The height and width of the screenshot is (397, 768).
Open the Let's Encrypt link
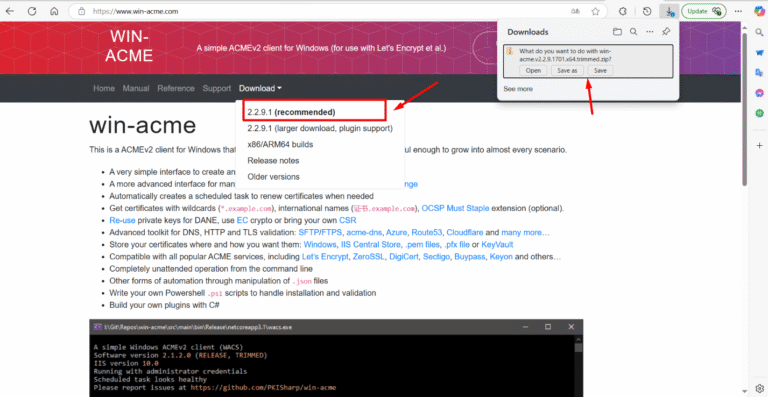325,257
